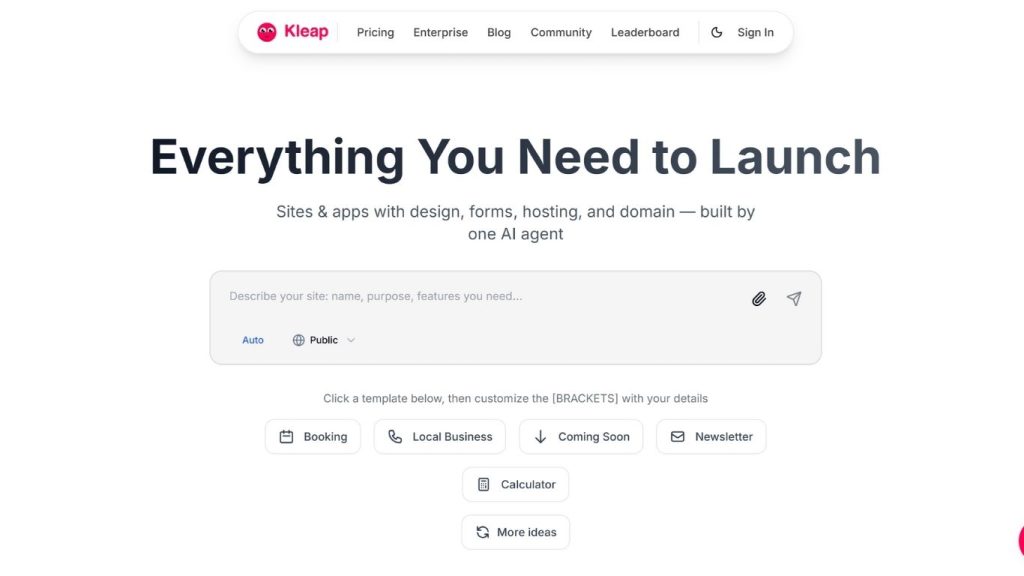
Task: Click the site description input field
Action: click(x=450, y=296)
